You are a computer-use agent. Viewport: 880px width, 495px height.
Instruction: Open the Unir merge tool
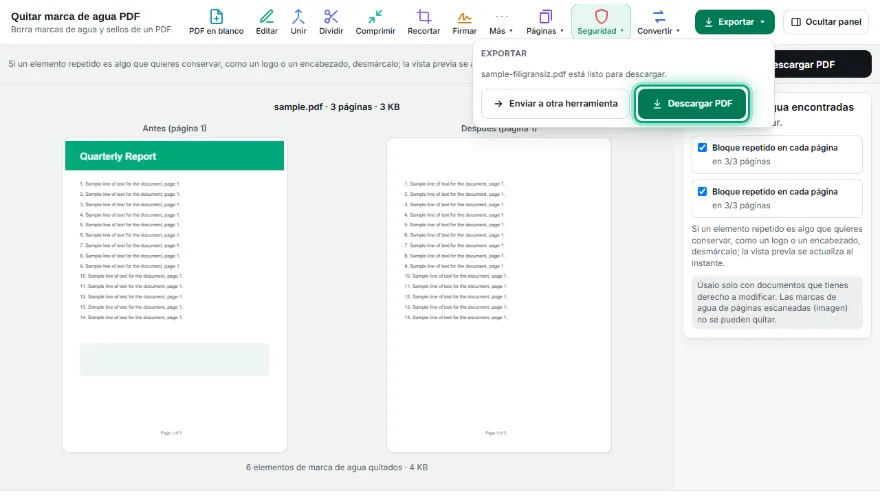tap(298, 22)
